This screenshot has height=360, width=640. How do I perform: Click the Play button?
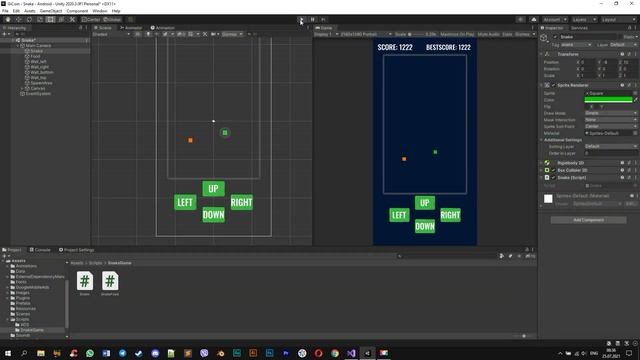pyautogui.click(x=302, y=20)
